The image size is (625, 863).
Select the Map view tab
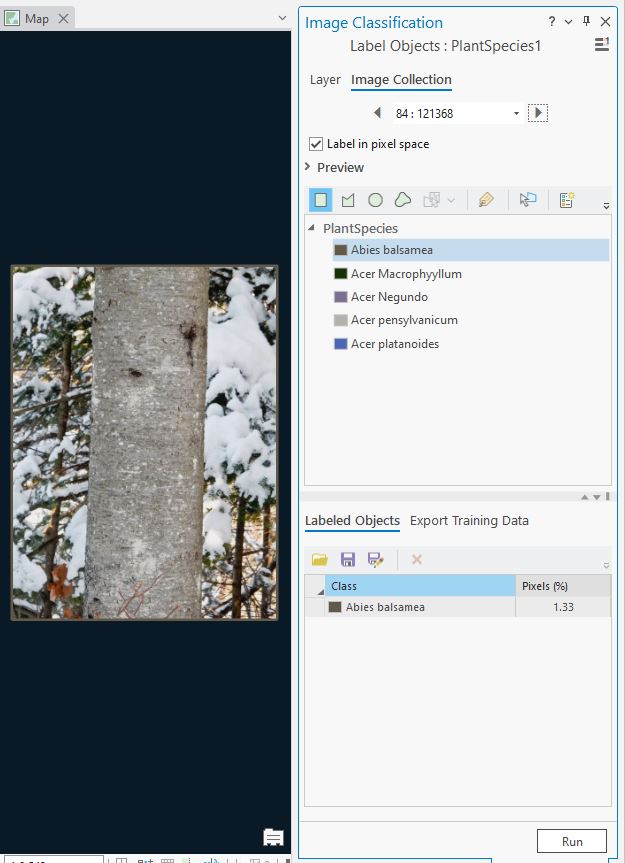36,19
